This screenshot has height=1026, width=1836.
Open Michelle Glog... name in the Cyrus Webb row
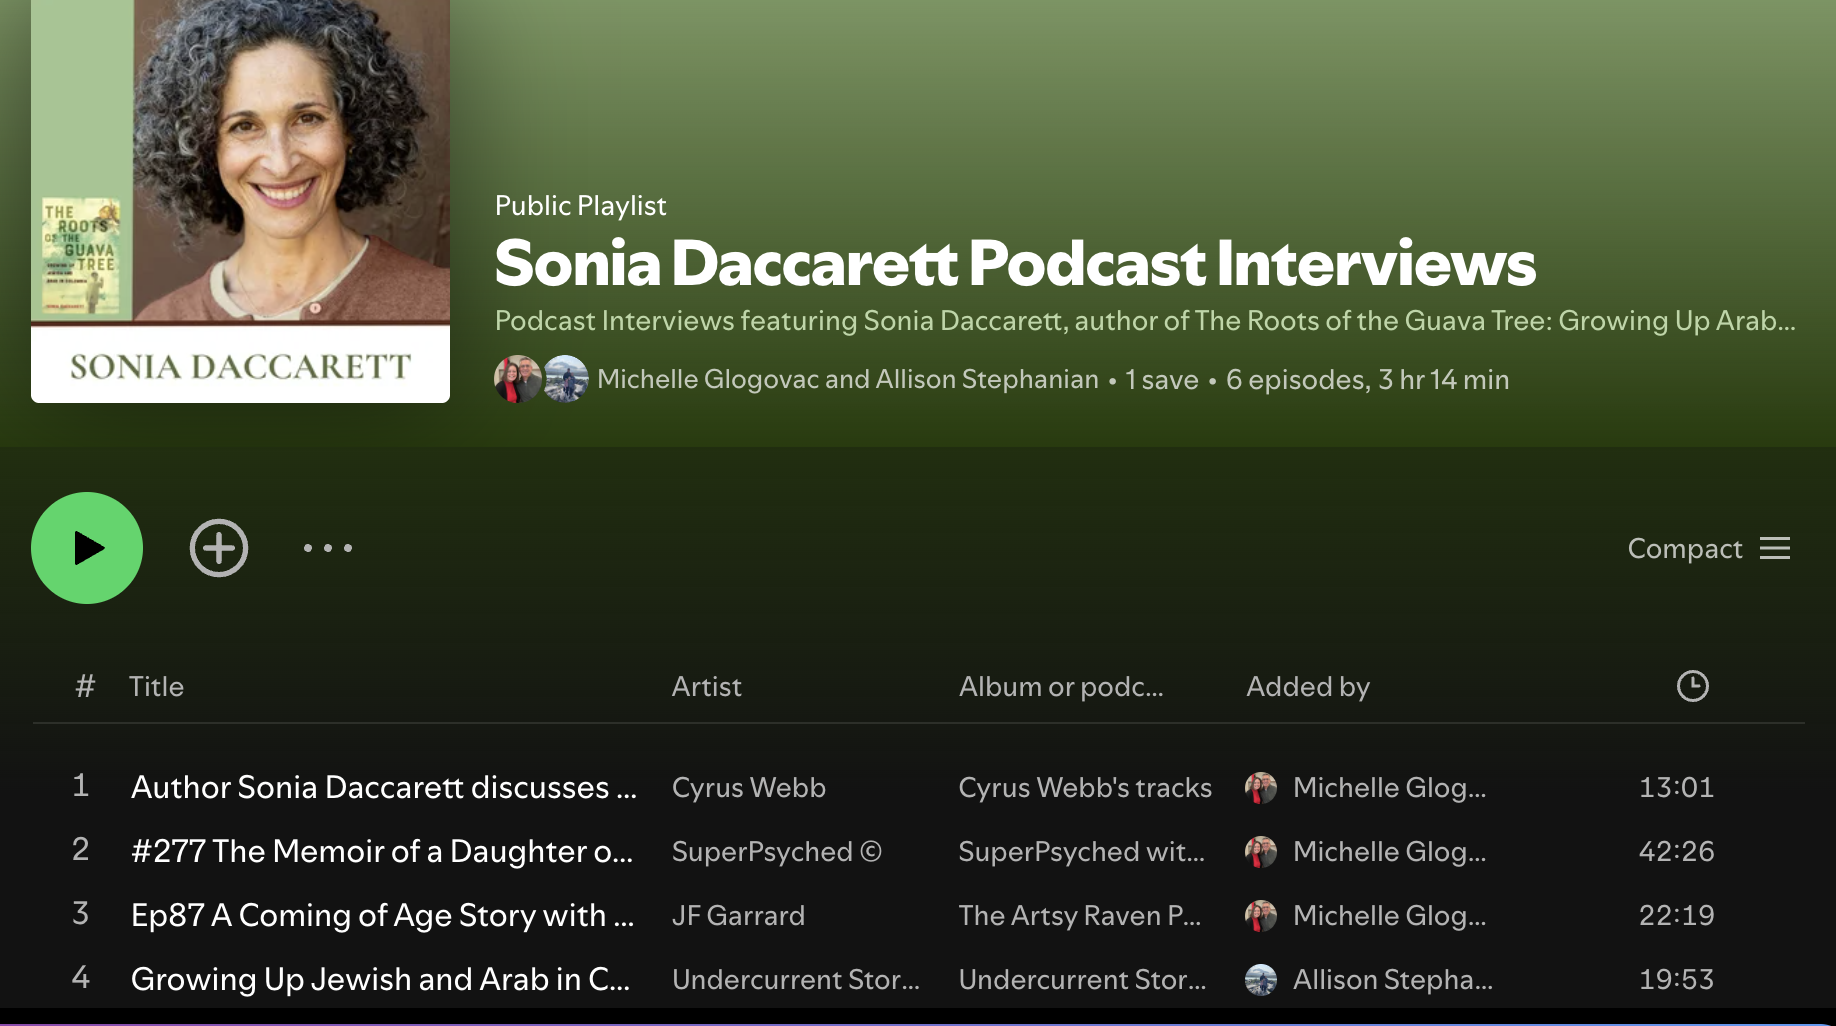1390,787
